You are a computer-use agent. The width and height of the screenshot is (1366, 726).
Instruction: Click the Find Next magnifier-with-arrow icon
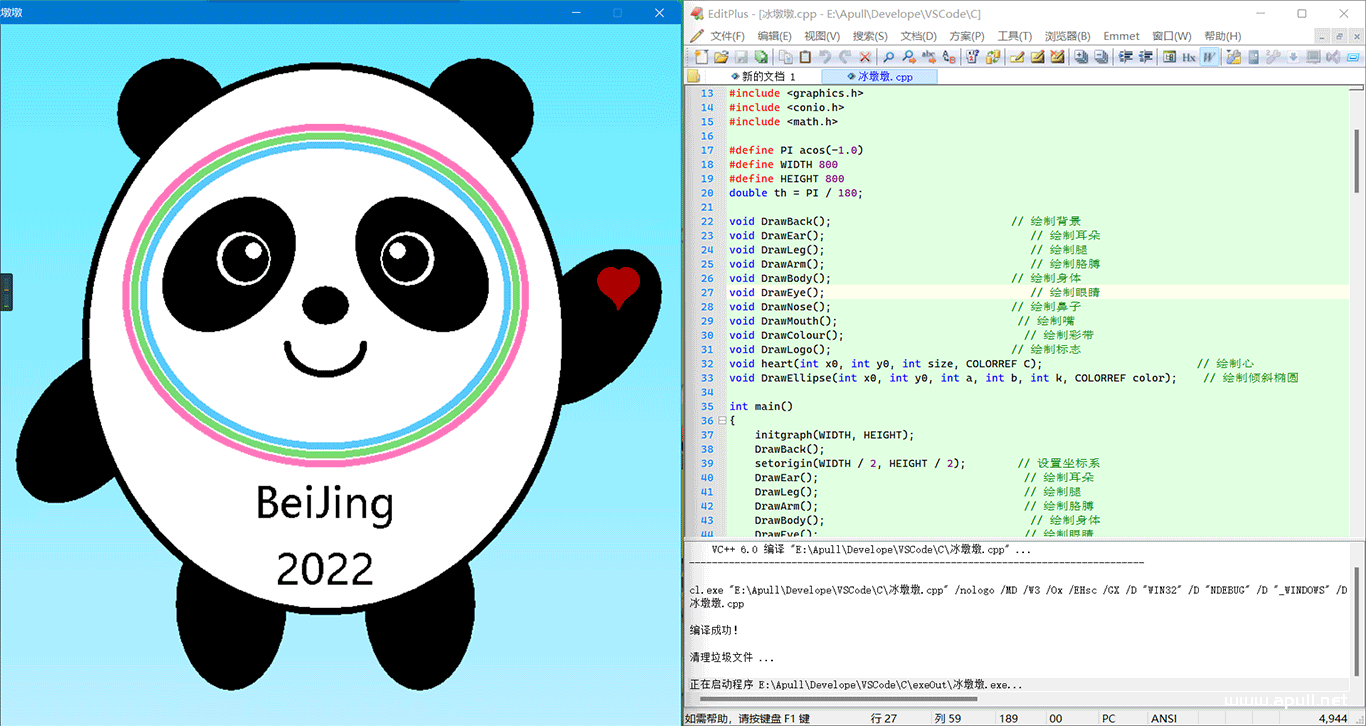pyautogui.click(x=910, y=57)
